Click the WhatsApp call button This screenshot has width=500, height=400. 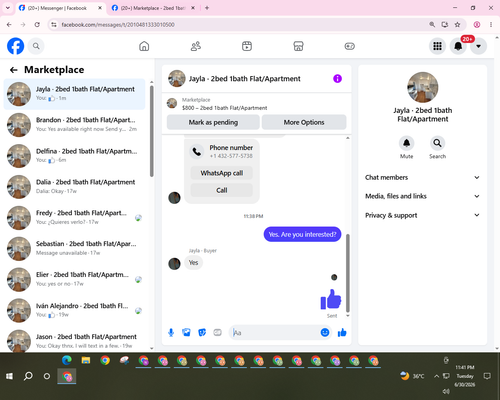pyautogui.click(x=222, y=173)
